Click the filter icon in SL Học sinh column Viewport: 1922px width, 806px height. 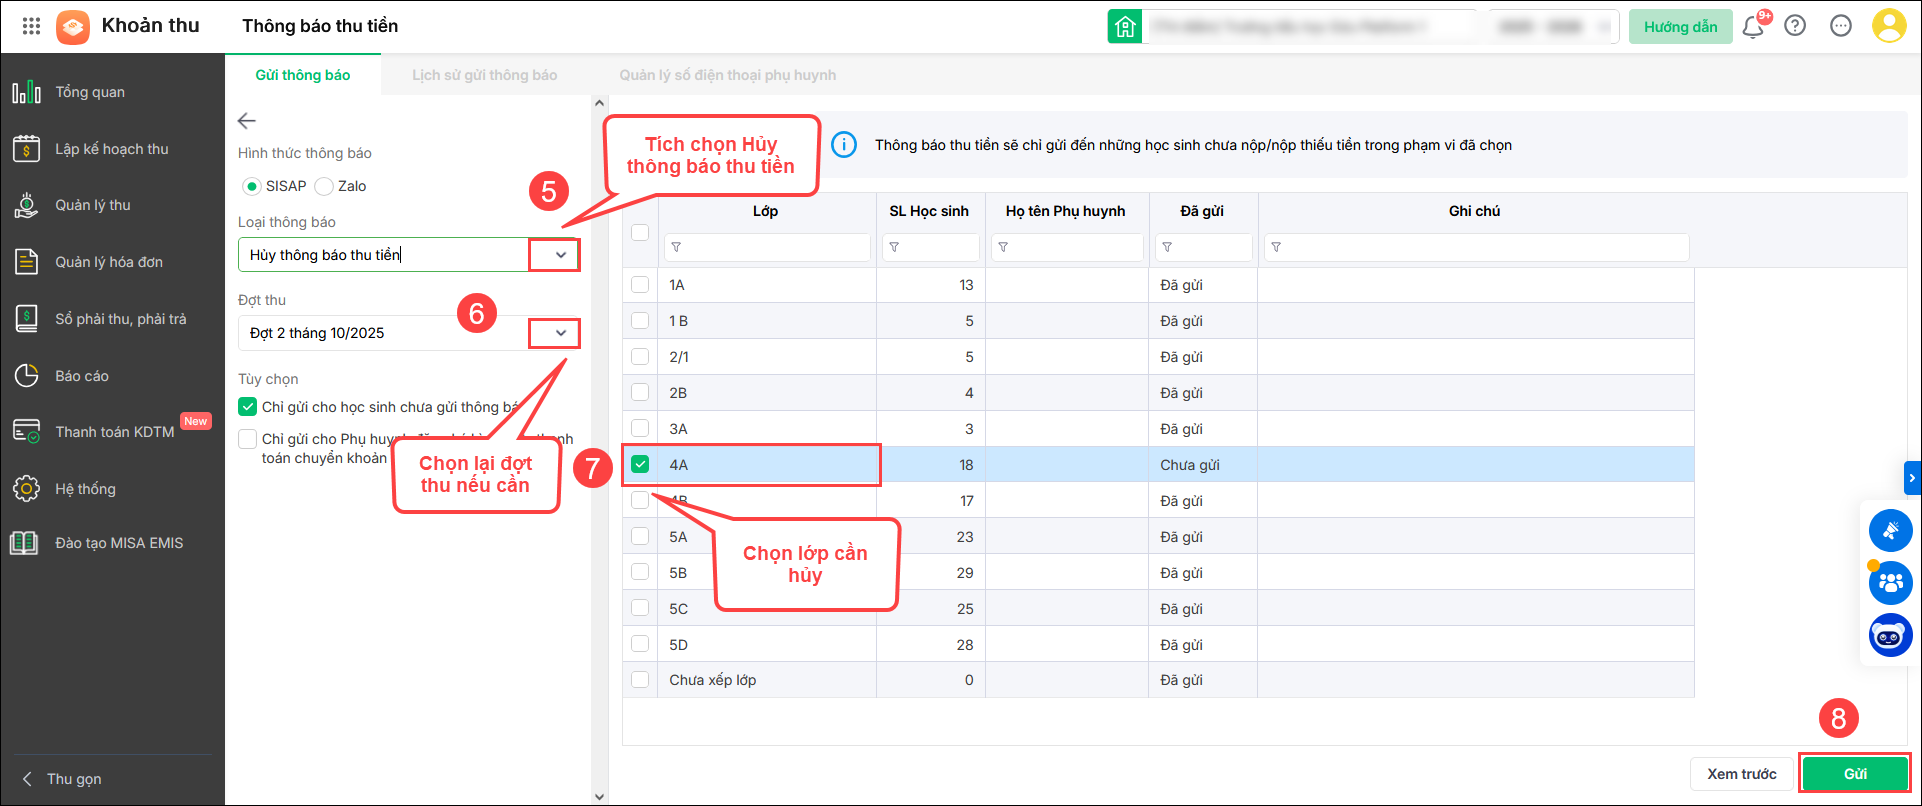click(x=894, y=247)
